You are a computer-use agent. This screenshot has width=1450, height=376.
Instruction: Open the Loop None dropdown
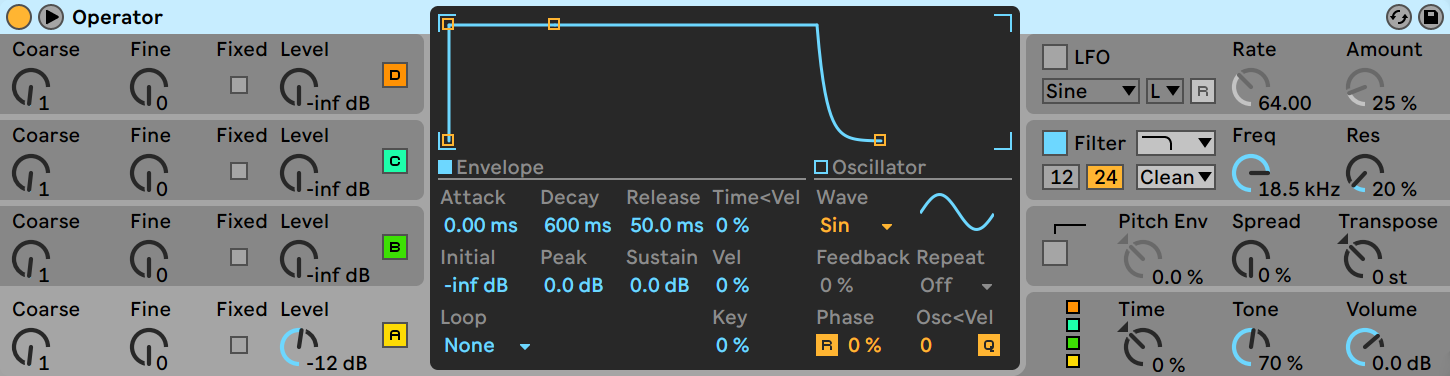click(487, 346)
